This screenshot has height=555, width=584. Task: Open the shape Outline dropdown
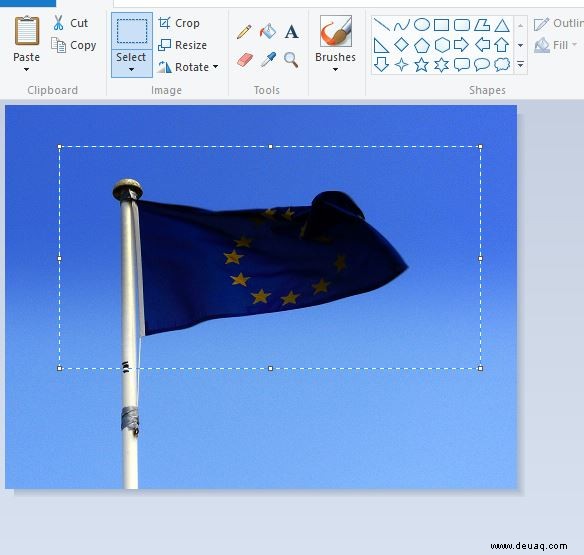click(558, 23)
